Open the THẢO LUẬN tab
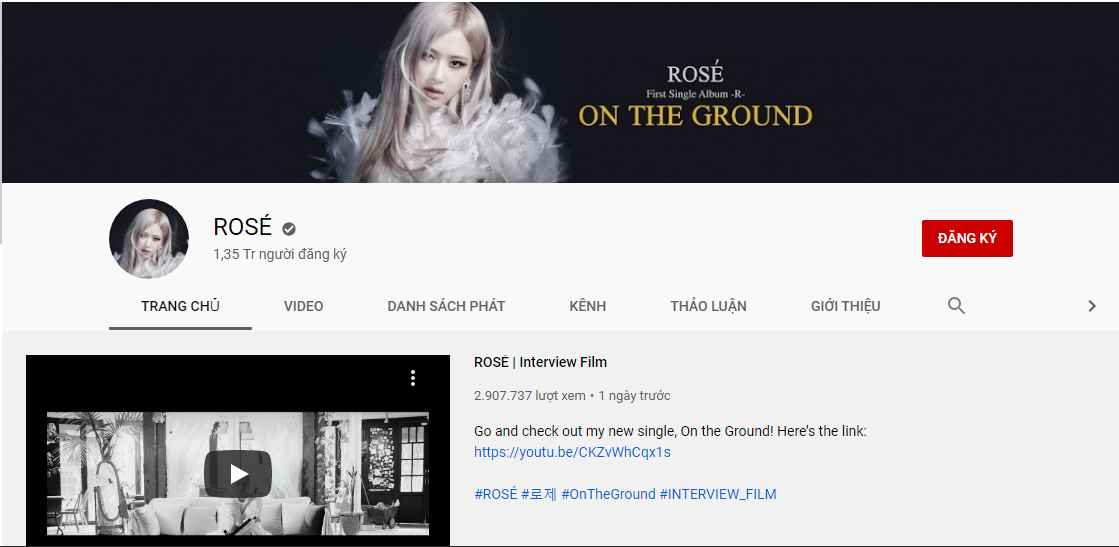Screen dimensions: 1119x547 [x=709, y=306]
